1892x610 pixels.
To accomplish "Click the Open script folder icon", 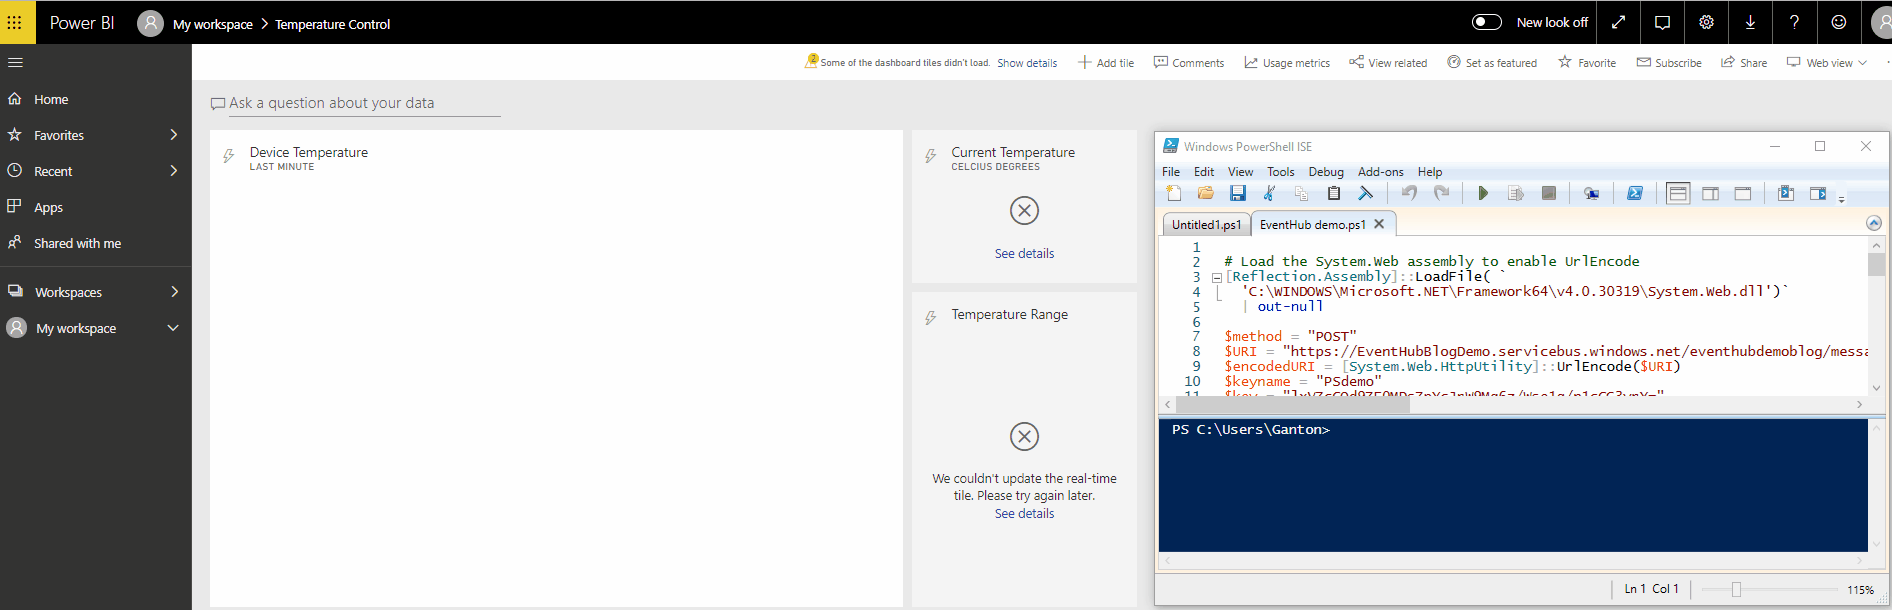I will coord(1206,193).
